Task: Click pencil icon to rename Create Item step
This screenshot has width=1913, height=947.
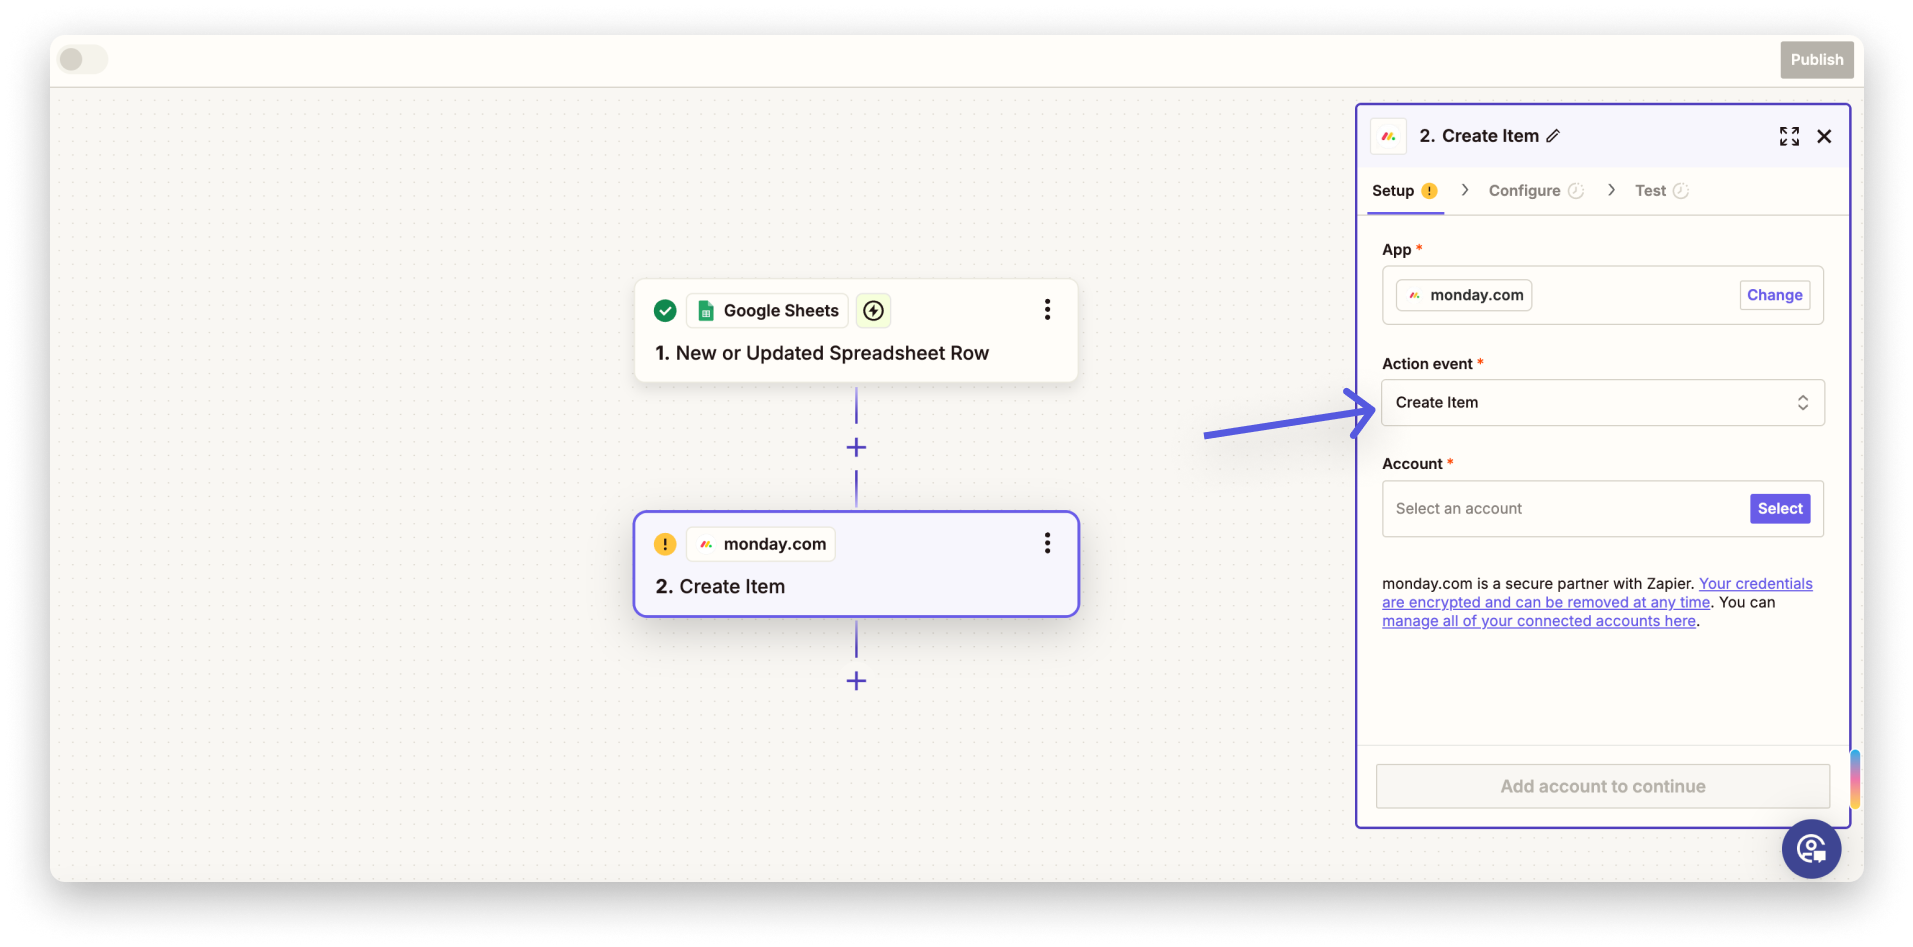Action: click(1553, 136)
